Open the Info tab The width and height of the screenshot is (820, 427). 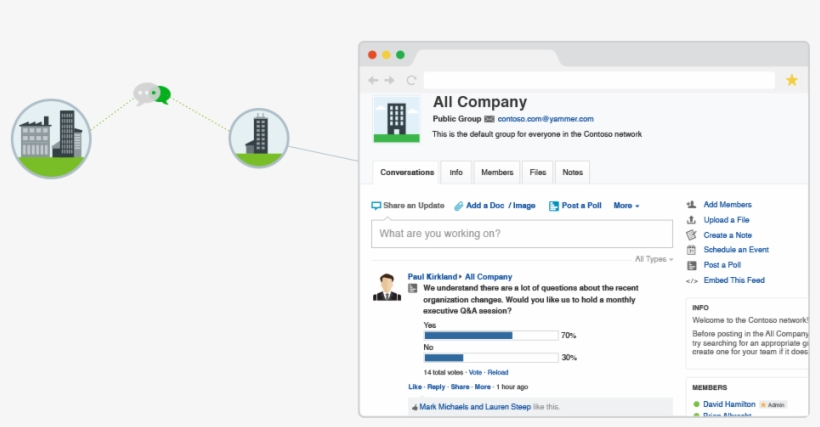point(456,172)
